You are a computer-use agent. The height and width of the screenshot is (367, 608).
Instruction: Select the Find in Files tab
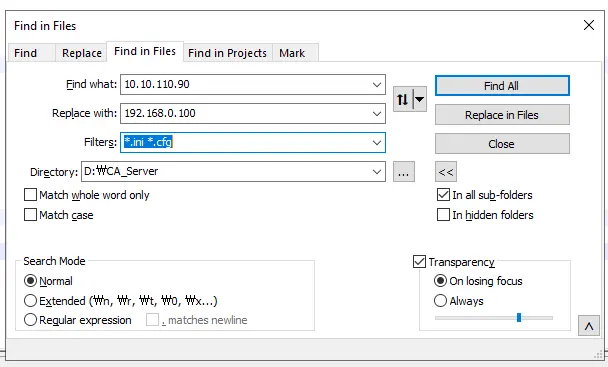click(x=145, y=51)
